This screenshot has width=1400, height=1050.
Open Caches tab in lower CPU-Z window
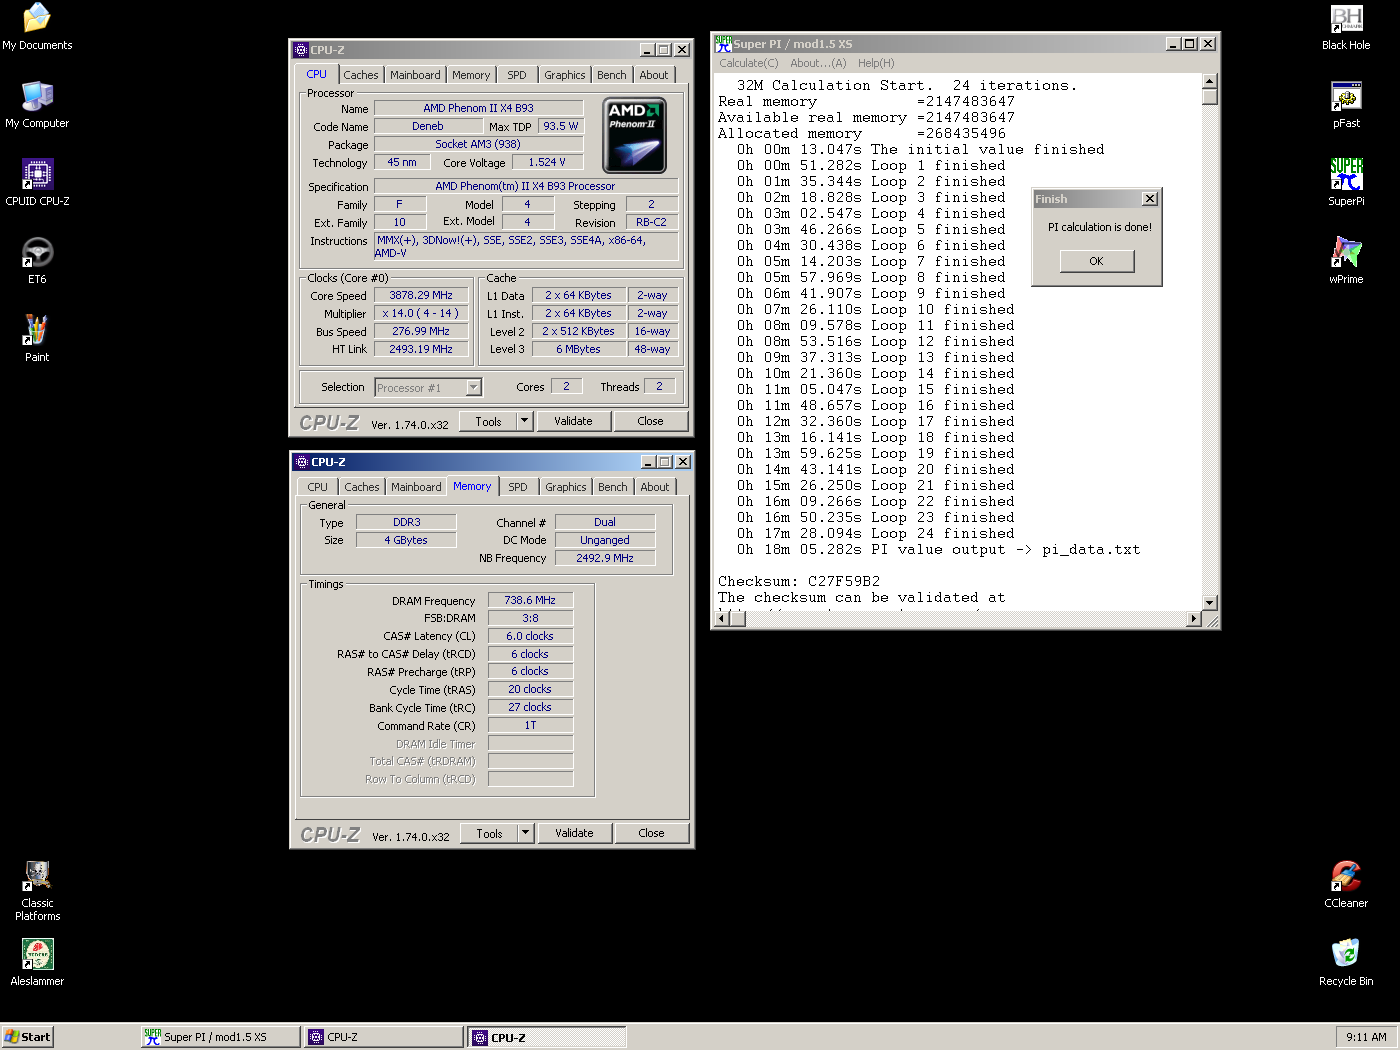(x=362, y=487)
